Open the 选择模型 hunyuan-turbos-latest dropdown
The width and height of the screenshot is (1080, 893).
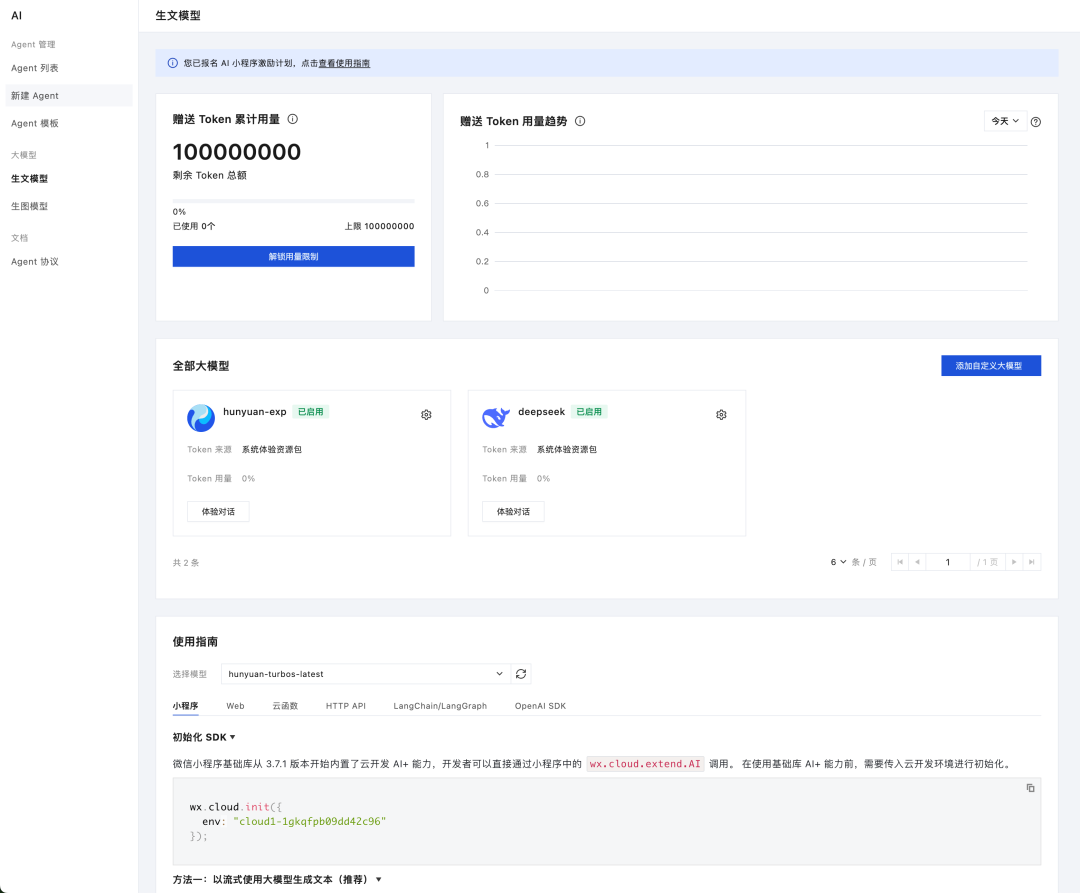366,674
